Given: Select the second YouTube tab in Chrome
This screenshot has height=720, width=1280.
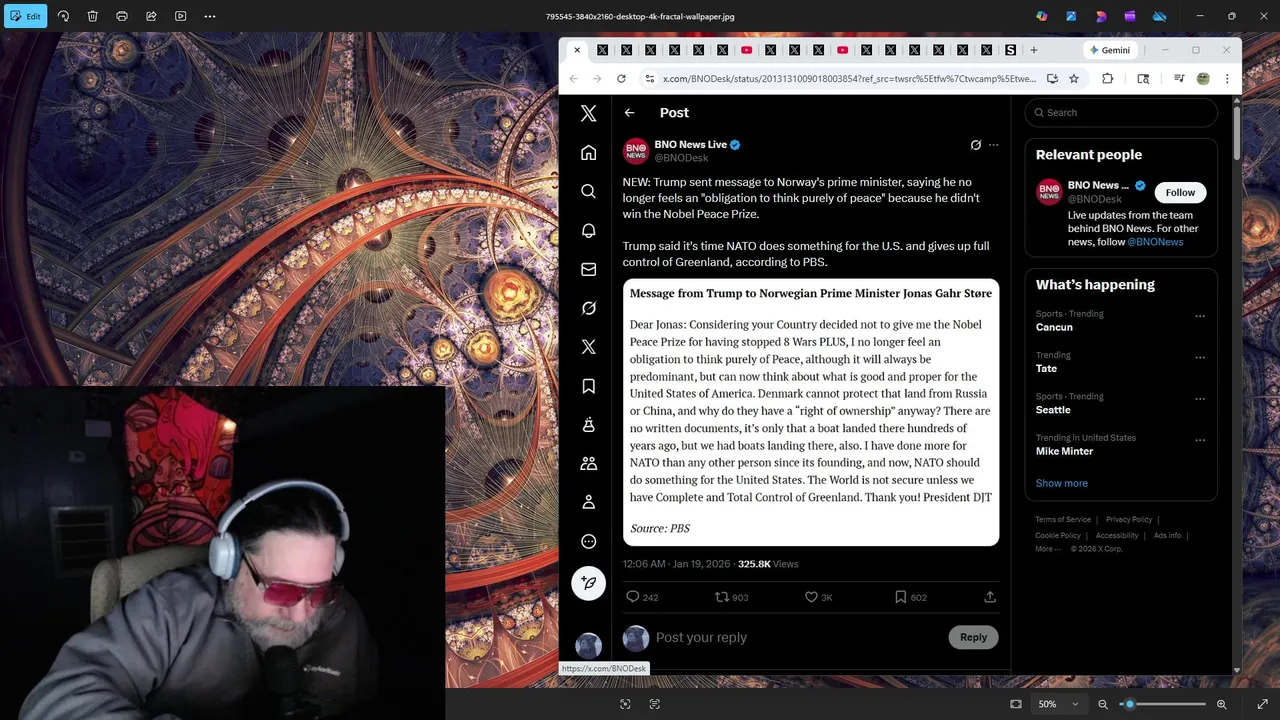Looking at the screenshot, I should (x=842, y=50).
